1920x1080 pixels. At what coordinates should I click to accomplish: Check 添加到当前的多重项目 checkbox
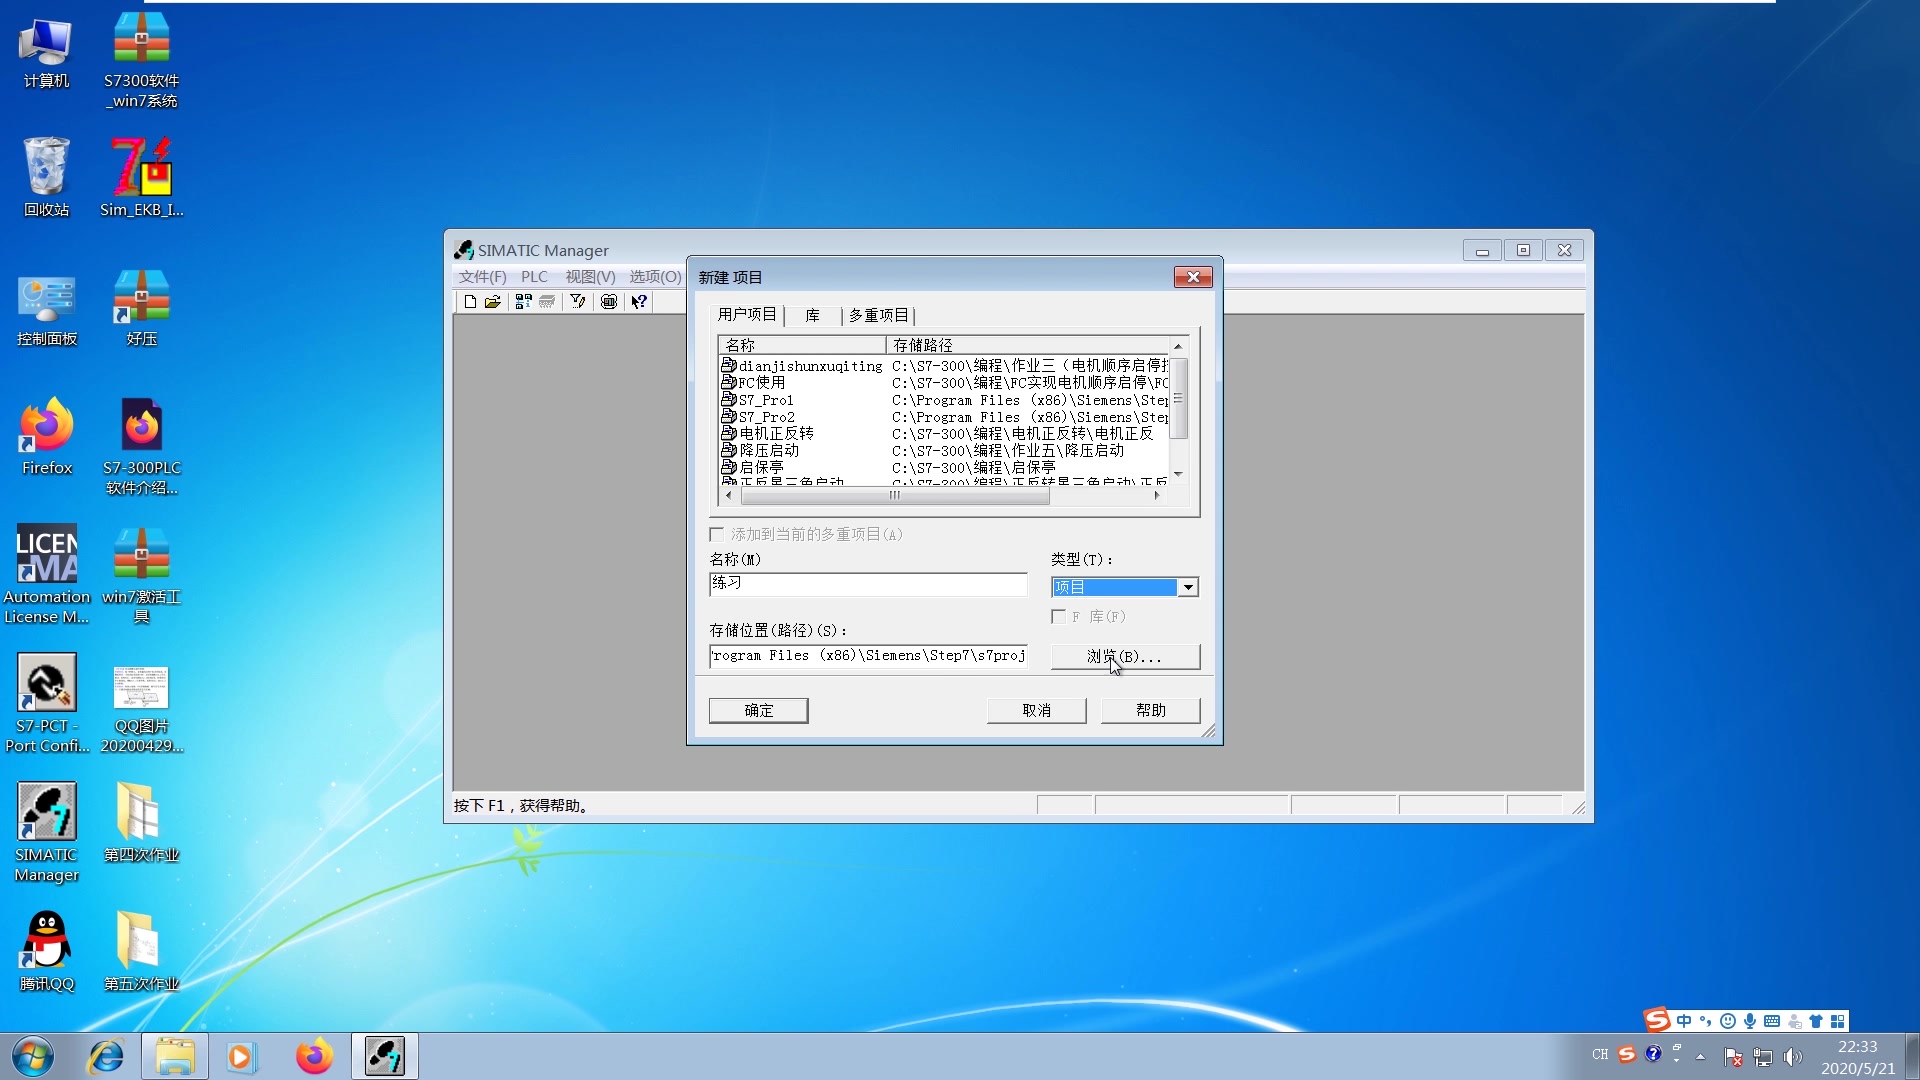pos(717,534)
